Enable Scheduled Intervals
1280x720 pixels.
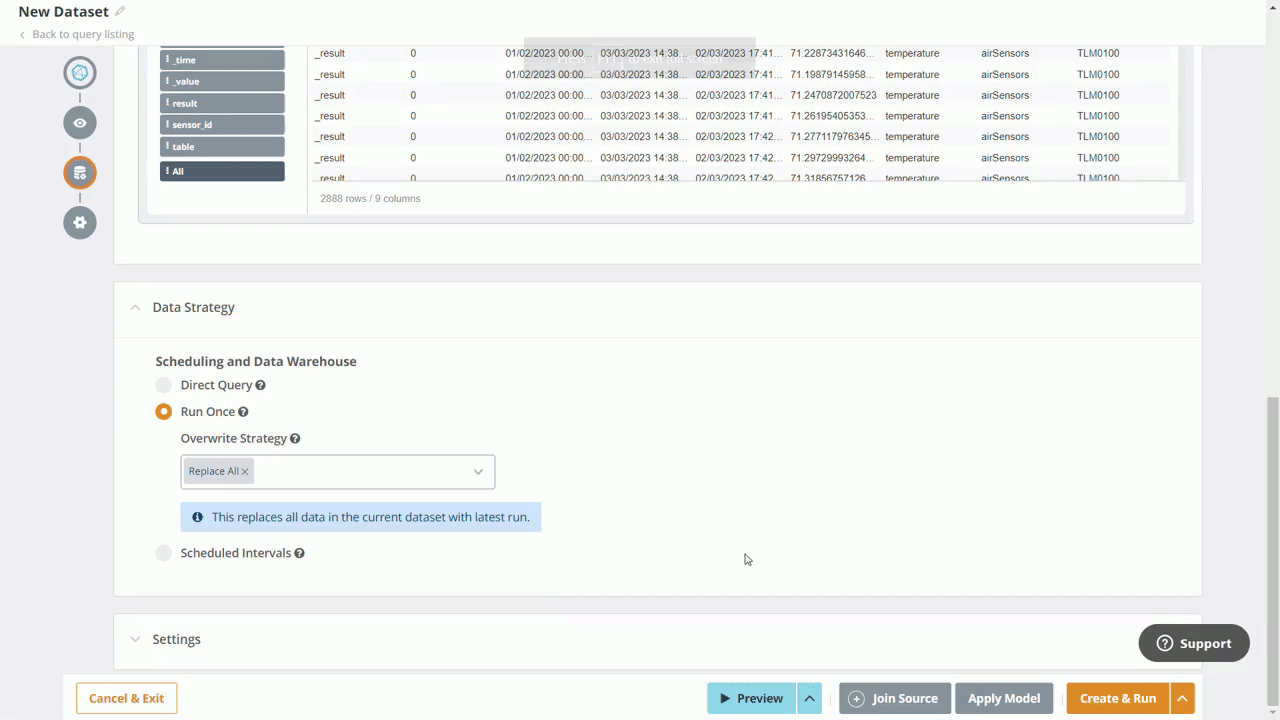[163, 553]
